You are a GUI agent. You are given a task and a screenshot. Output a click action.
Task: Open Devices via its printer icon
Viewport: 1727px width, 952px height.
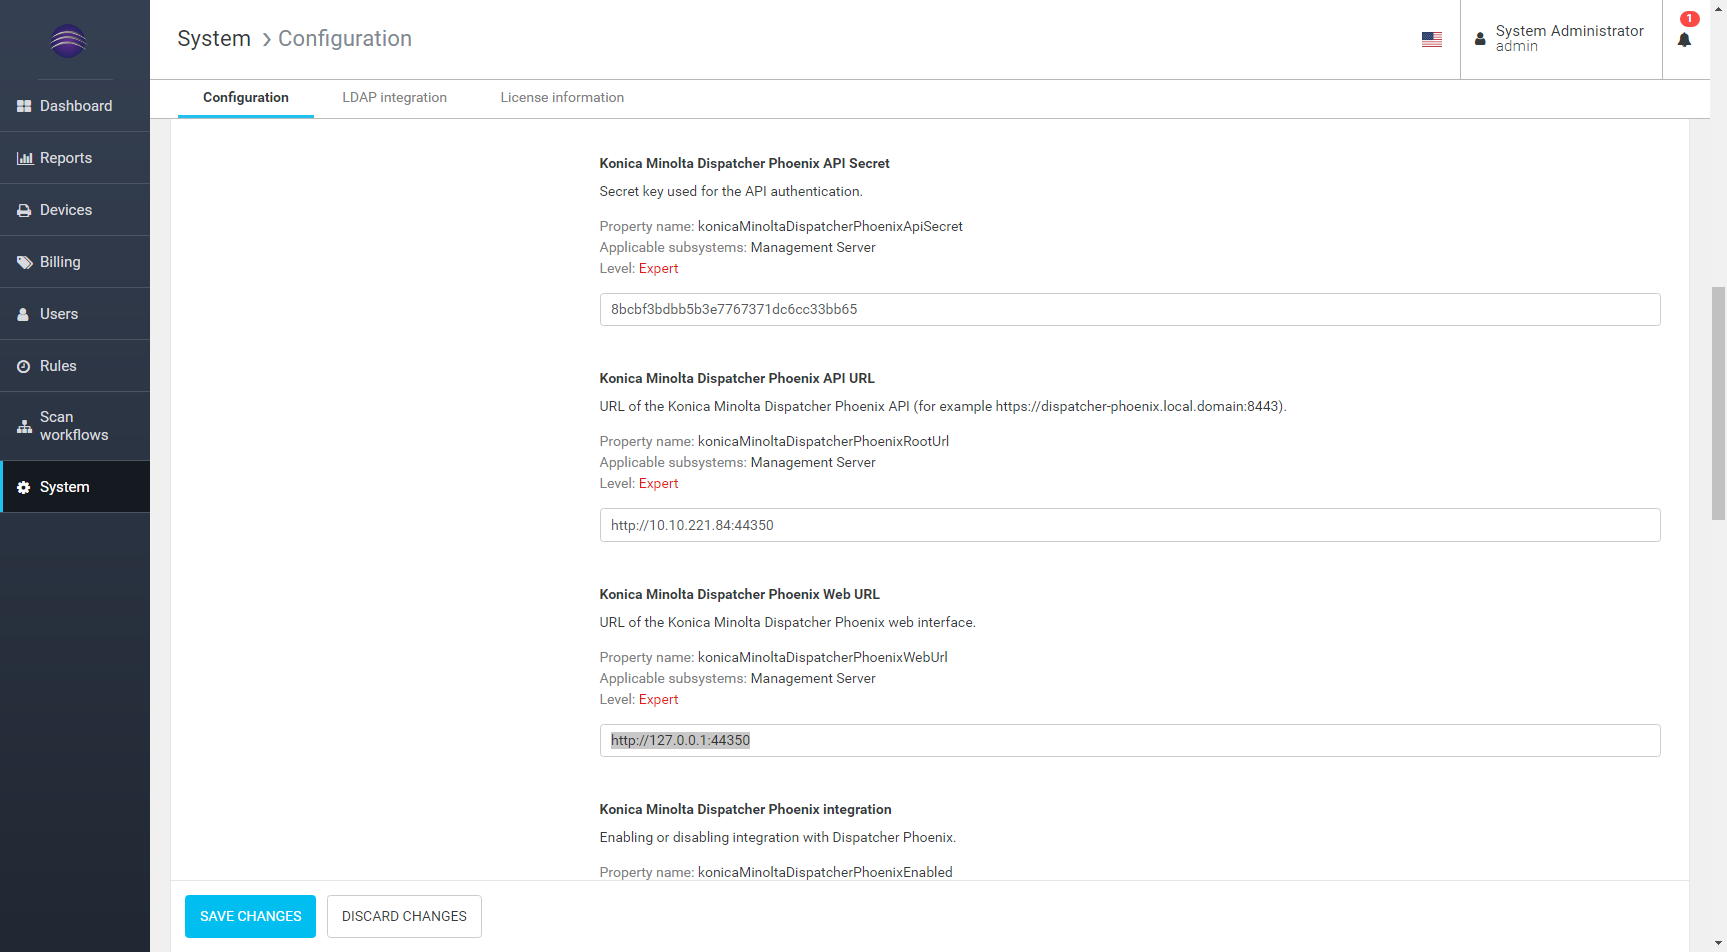point(24,210)
